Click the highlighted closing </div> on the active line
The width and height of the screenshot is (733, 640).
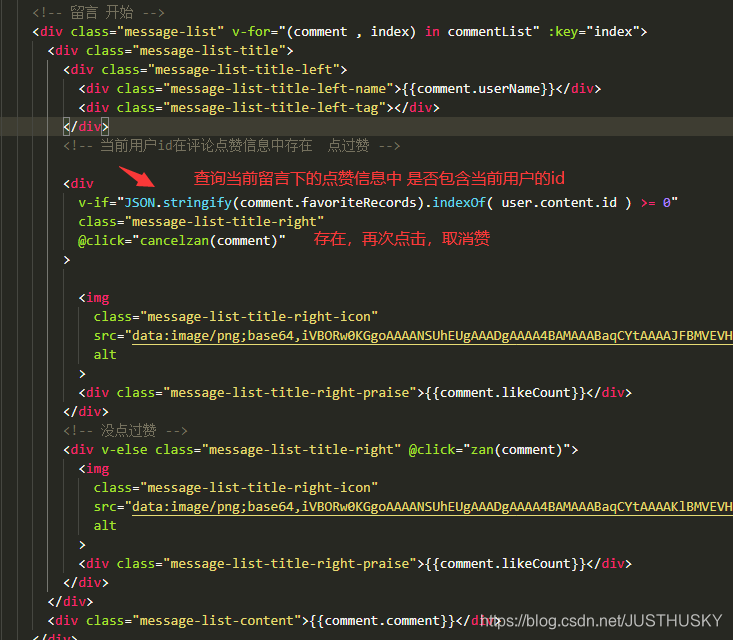(x=86, y=127)
